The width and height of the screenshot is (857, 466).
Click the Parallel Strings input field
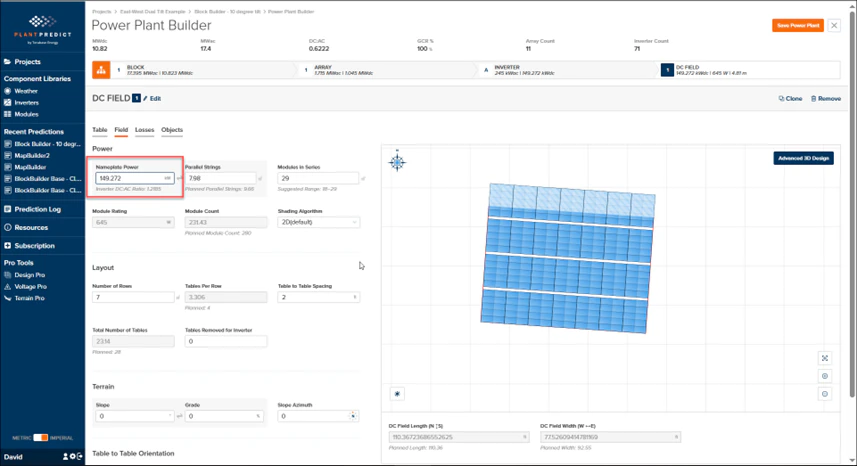pos(220,178)
